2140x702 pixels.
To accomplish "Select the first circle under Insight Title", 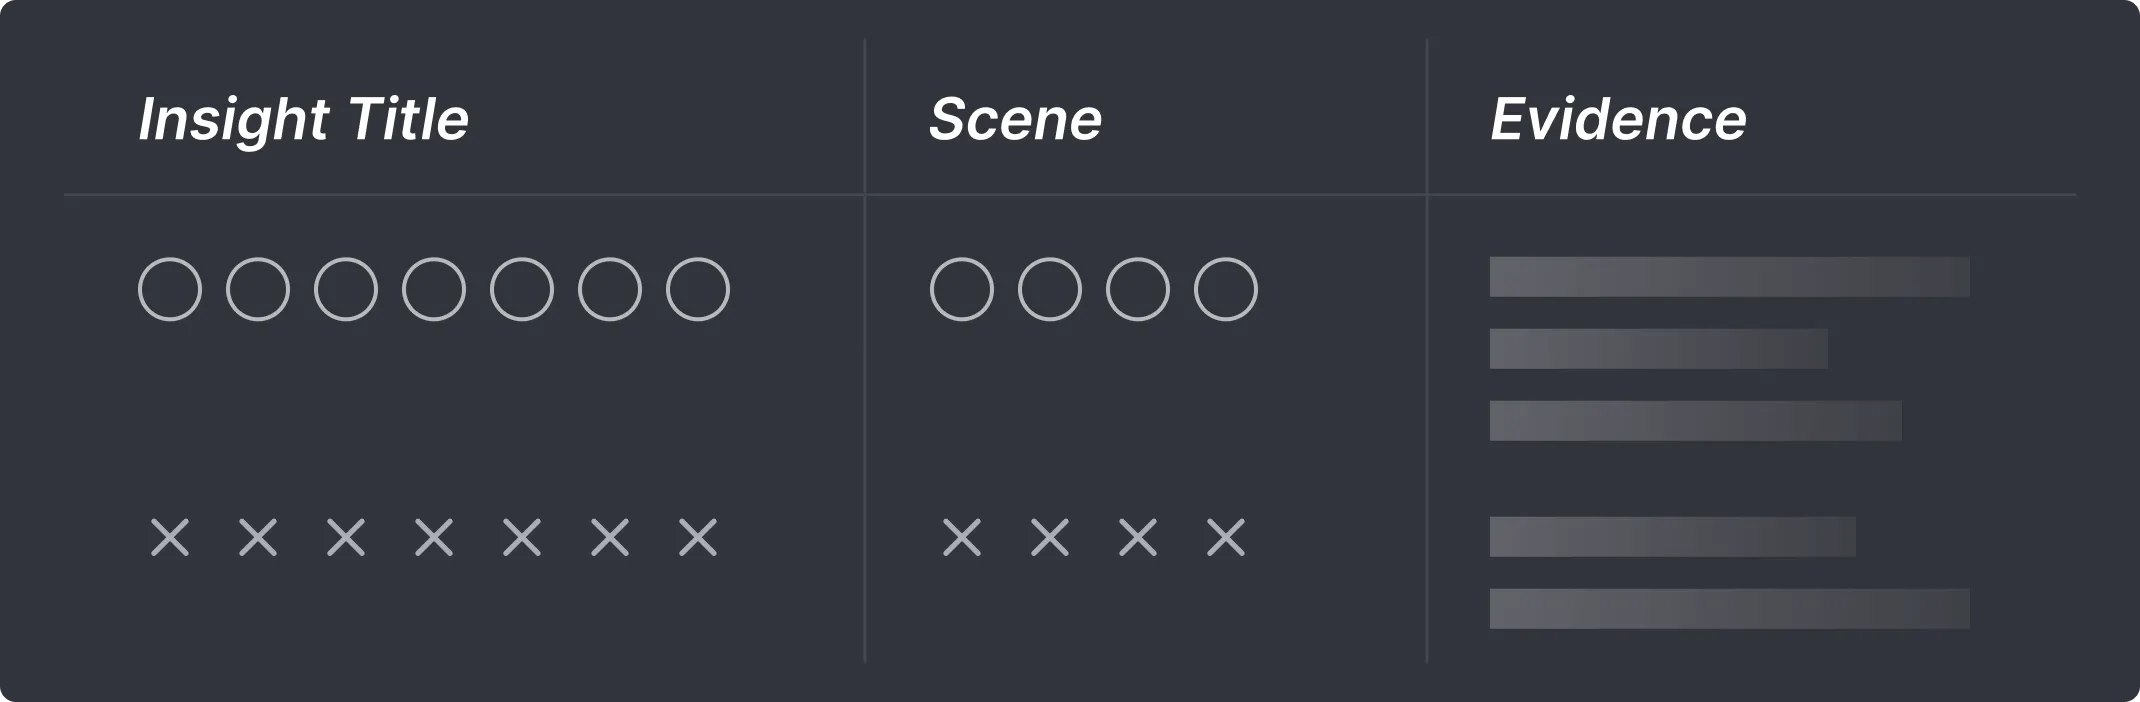I will point(170,289).
